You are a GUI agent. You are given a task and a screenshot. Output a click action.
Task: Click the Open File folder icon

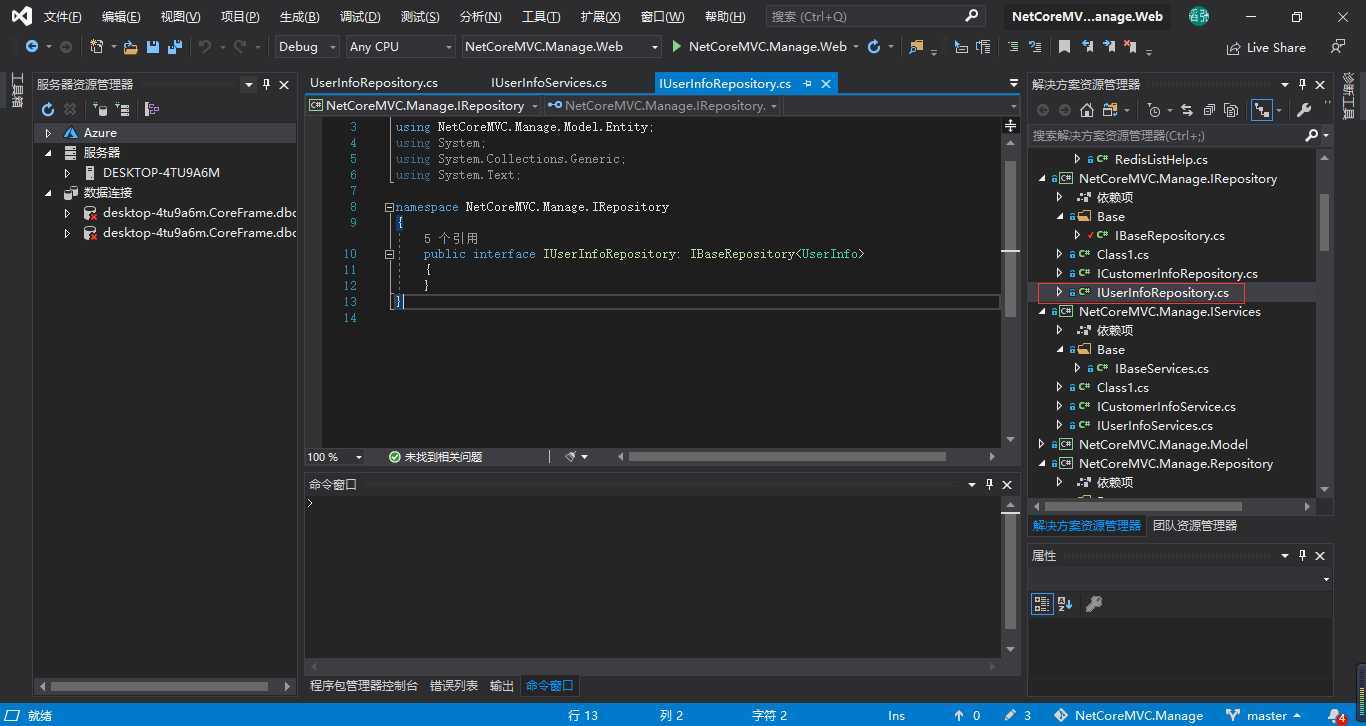click(130, 47)
